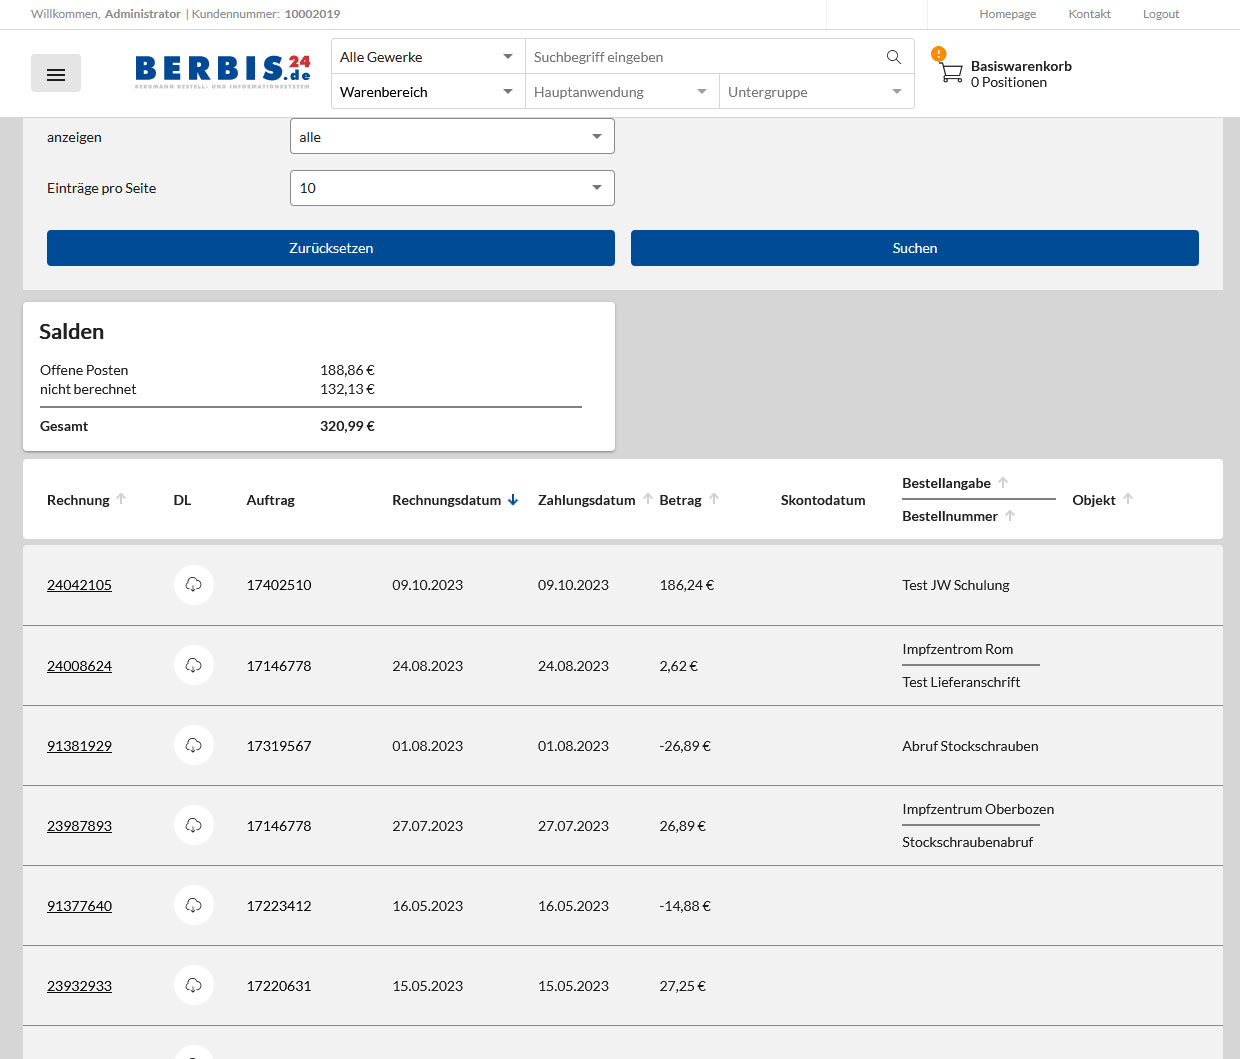Select Auftrag number 17402510

(279, 585)
